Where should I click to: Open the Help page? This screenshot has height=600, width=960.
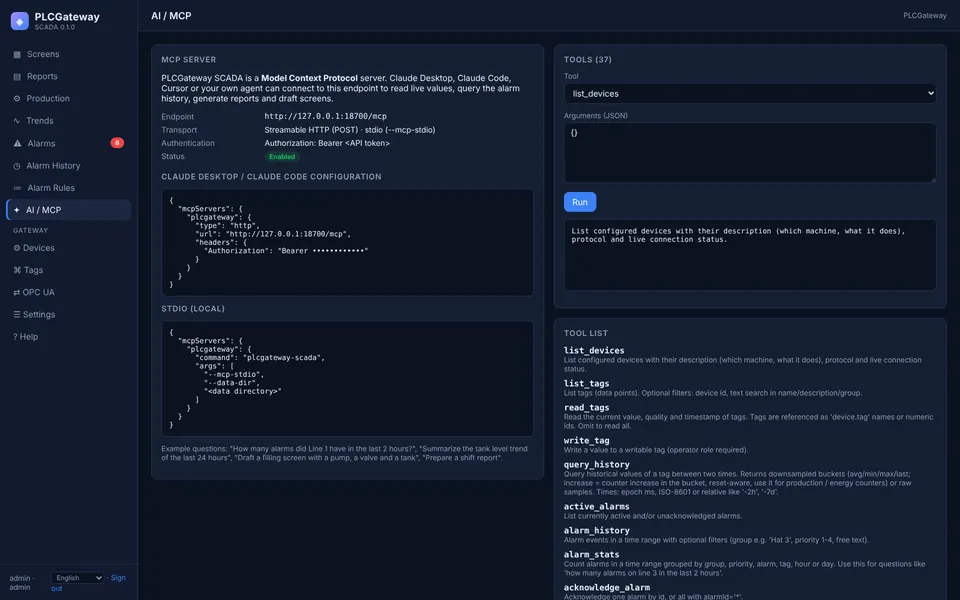tap(69, 336)
